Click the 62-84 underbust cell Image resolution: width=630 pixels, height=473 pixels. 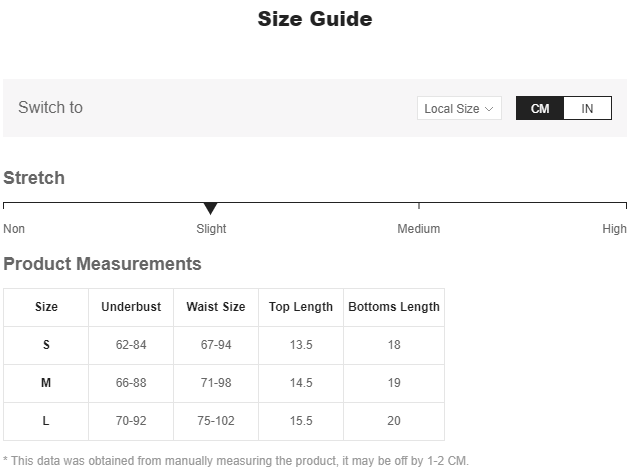(x=131, y=345)
